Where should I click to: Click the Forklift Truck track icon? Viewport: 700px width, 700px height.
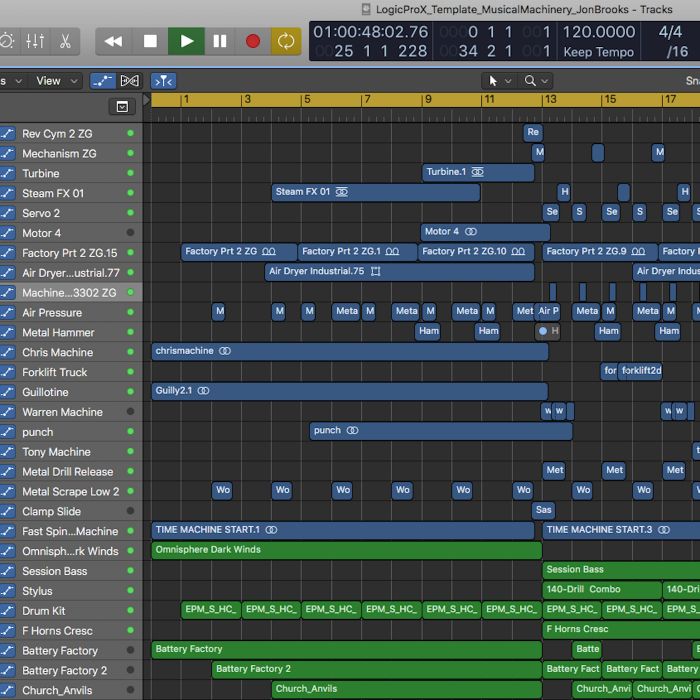click(x=8, y=372)
